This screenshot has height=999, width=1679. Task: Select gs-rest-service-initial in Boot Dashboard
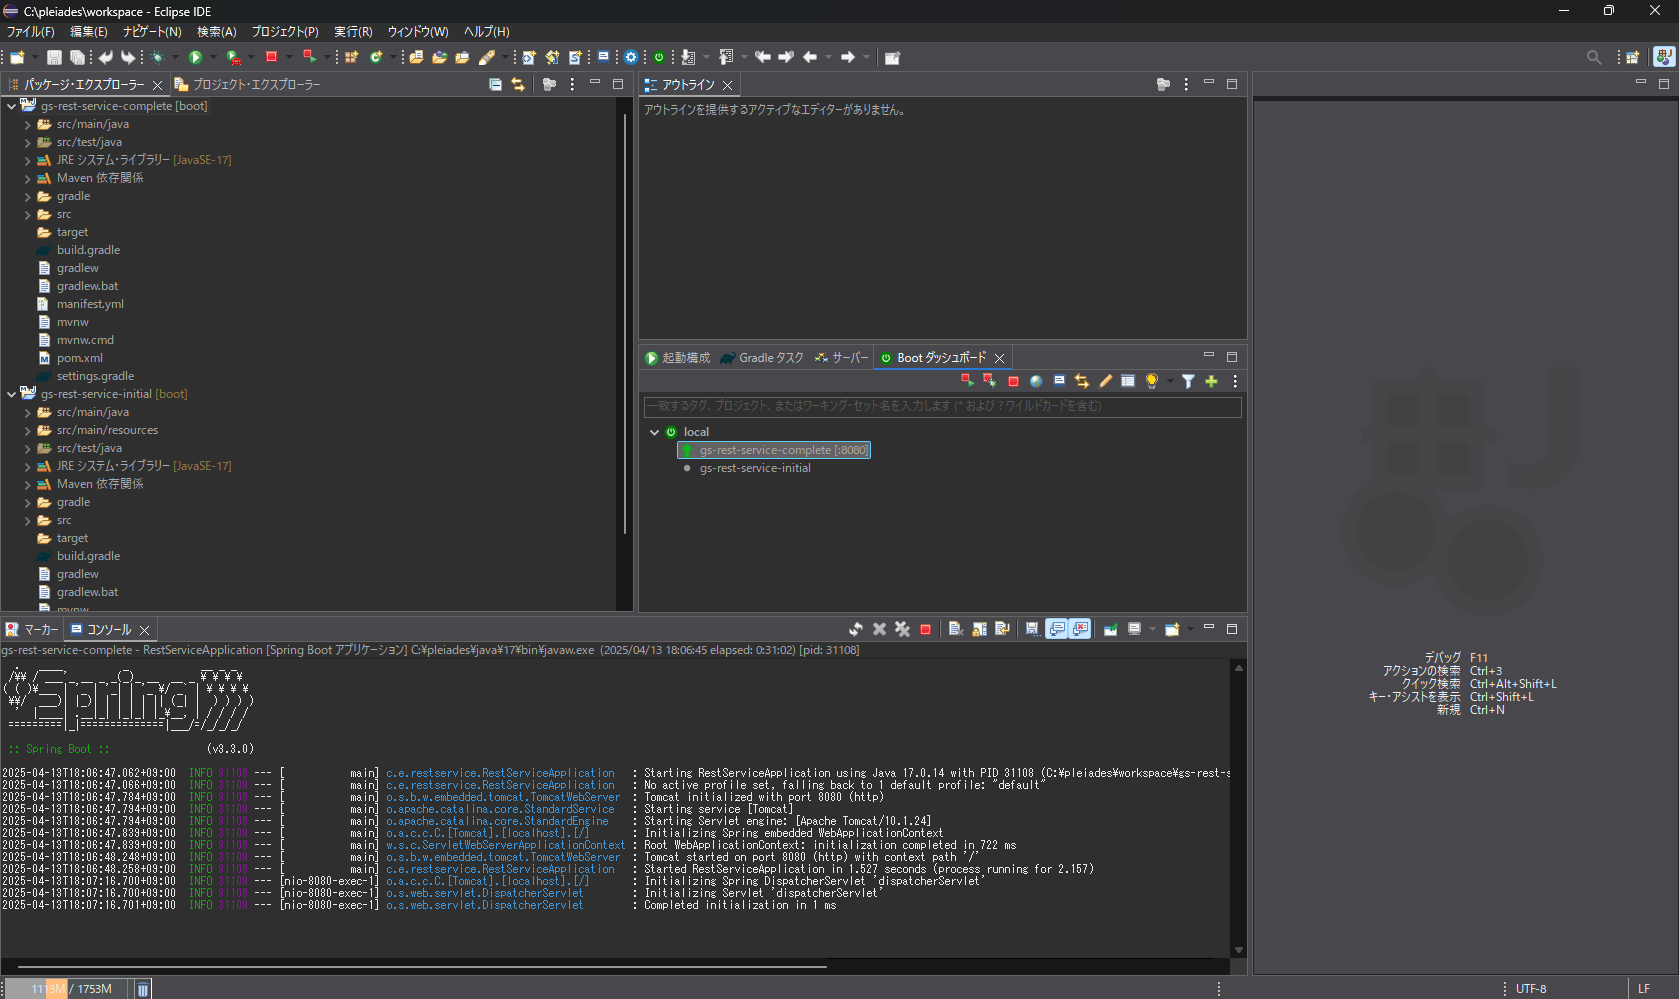click(x=755, y=468)
